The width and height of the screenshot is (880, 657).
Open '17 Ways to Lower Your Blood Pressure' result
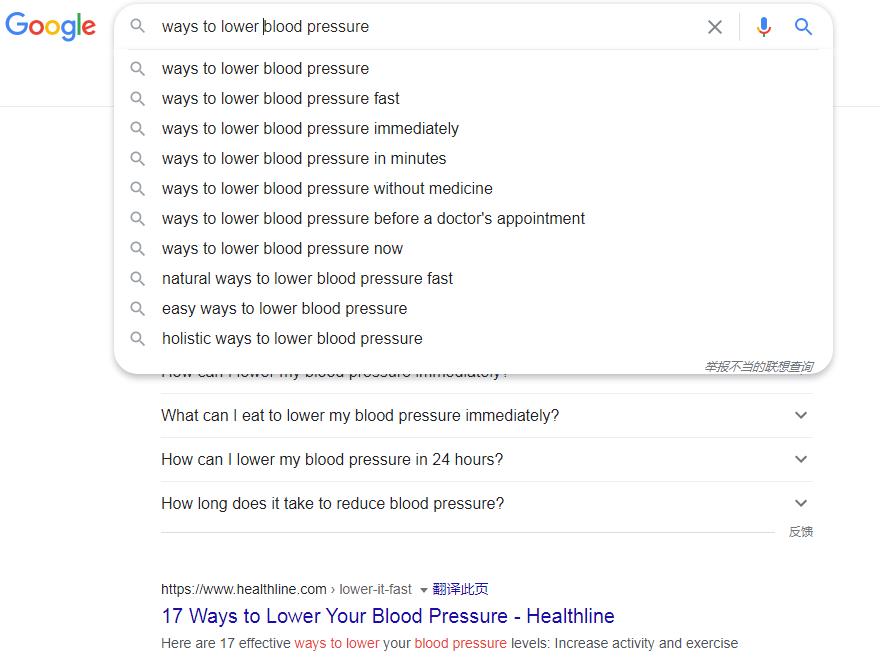click(388, 616)
